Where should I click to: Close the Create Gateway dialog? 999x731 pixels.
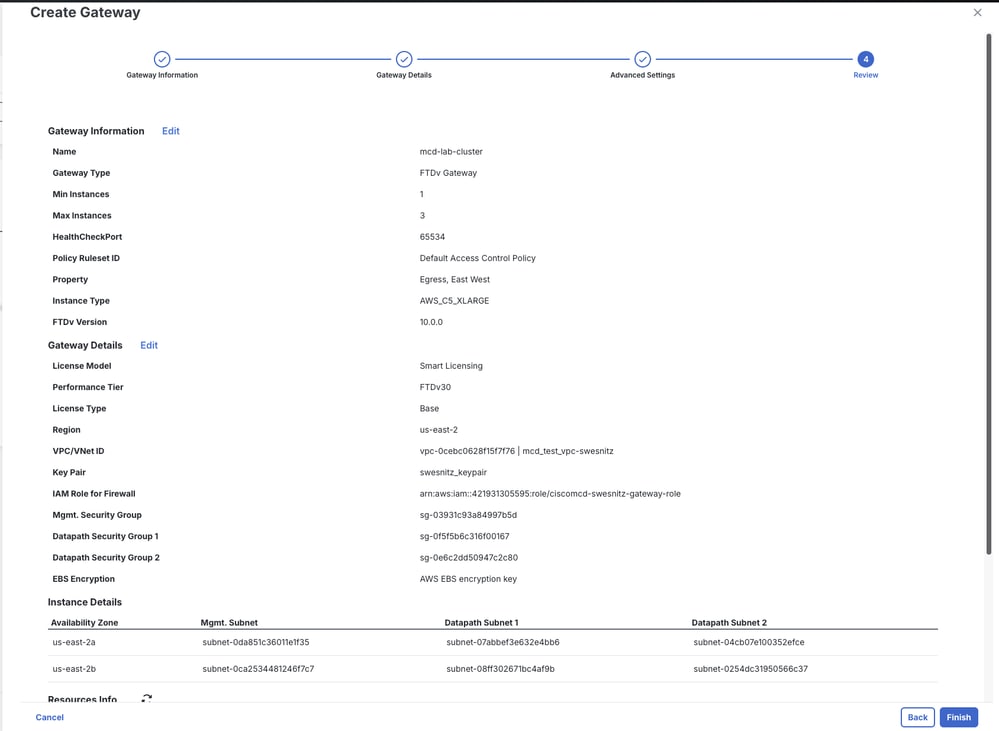(977, 12)
